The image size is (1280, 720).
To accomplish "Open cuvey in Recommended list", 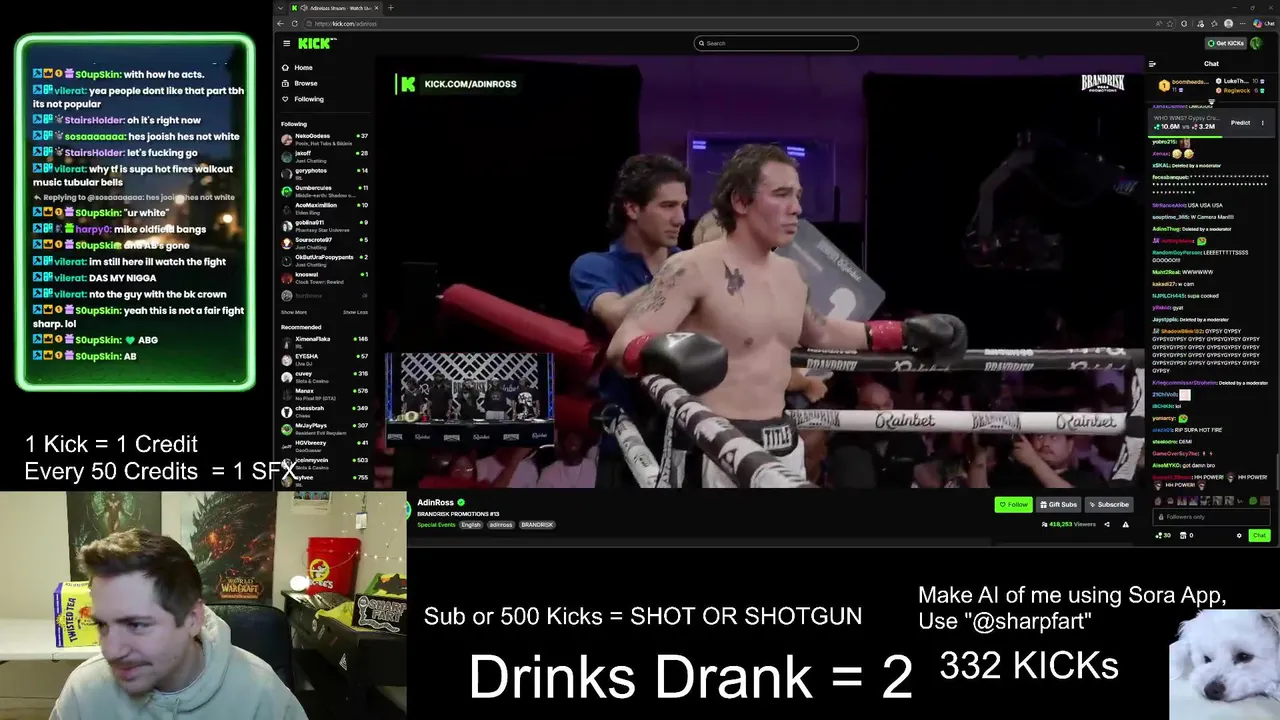I will point(324,375).
